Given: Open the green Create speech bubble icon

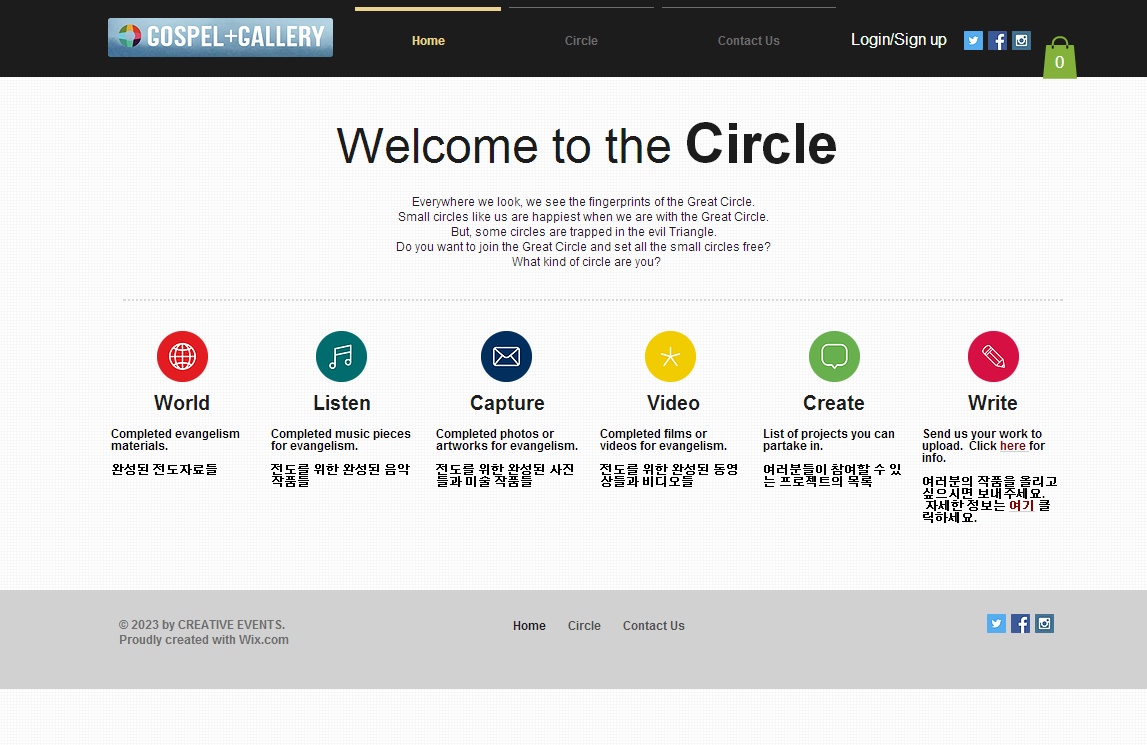Looking at the screenshot, I should tap(834, 357).
